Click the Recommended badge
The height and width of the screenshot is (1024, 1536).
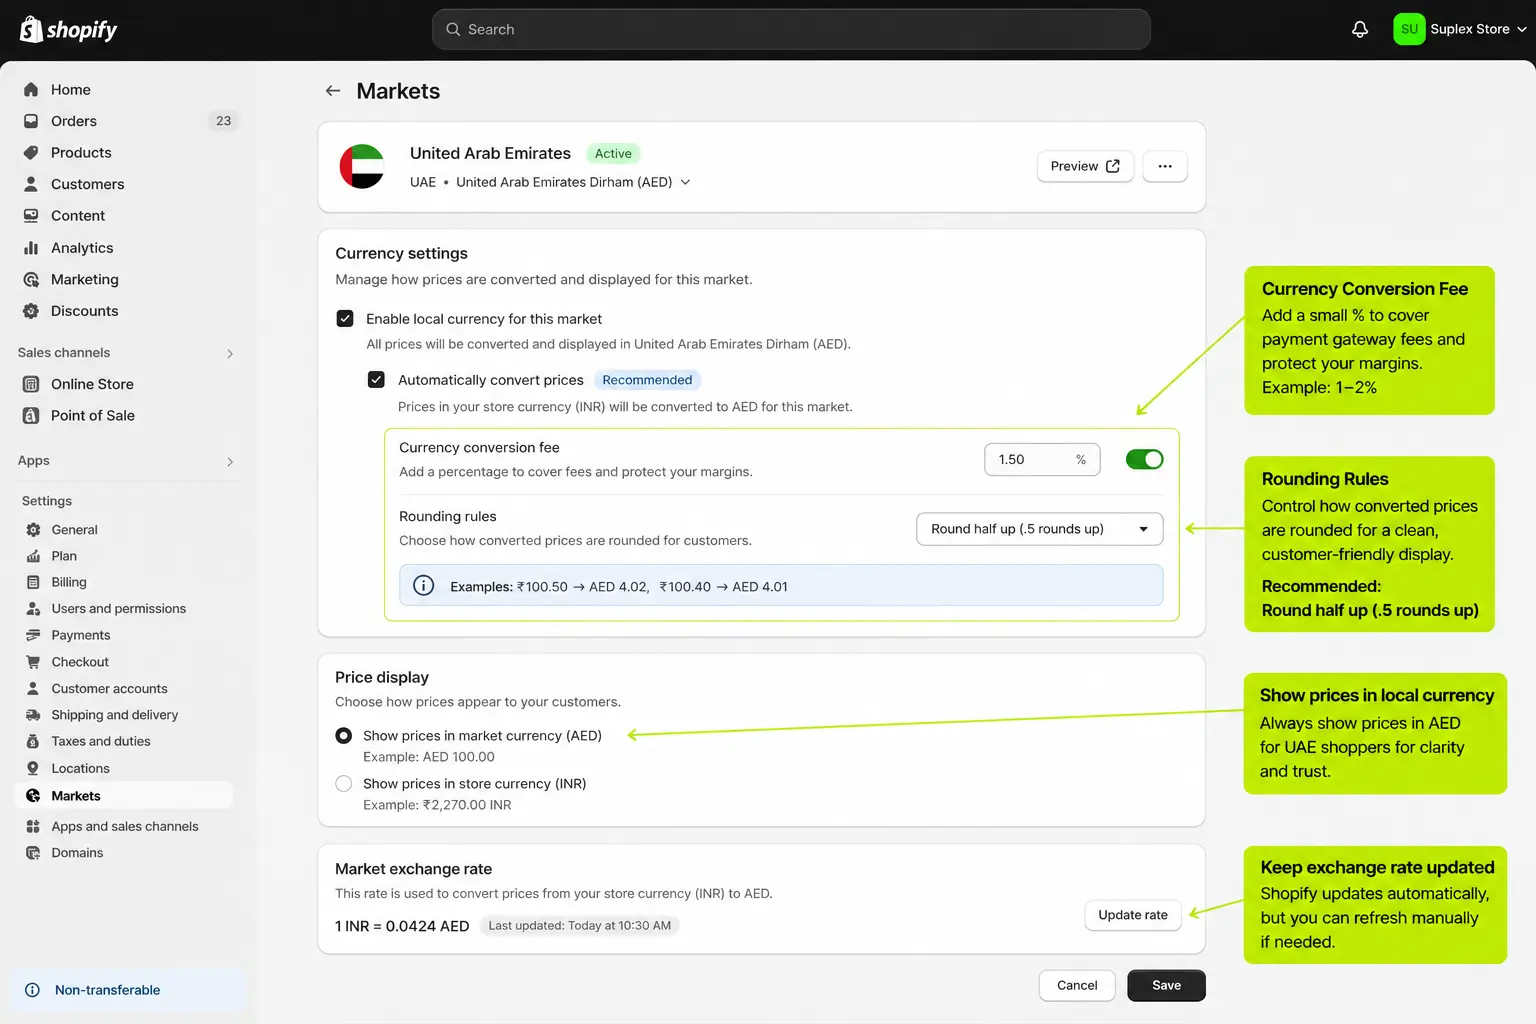pyautogui.click(x=647, y=380)
